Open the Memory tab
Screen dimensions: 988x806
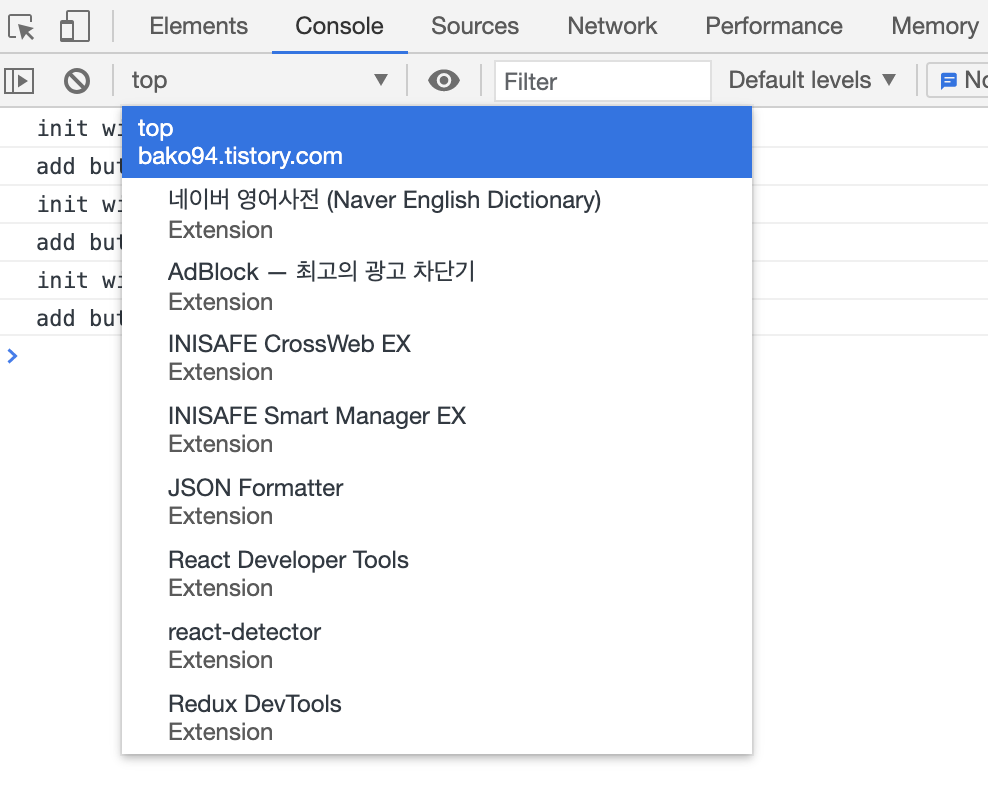(934, 26)
